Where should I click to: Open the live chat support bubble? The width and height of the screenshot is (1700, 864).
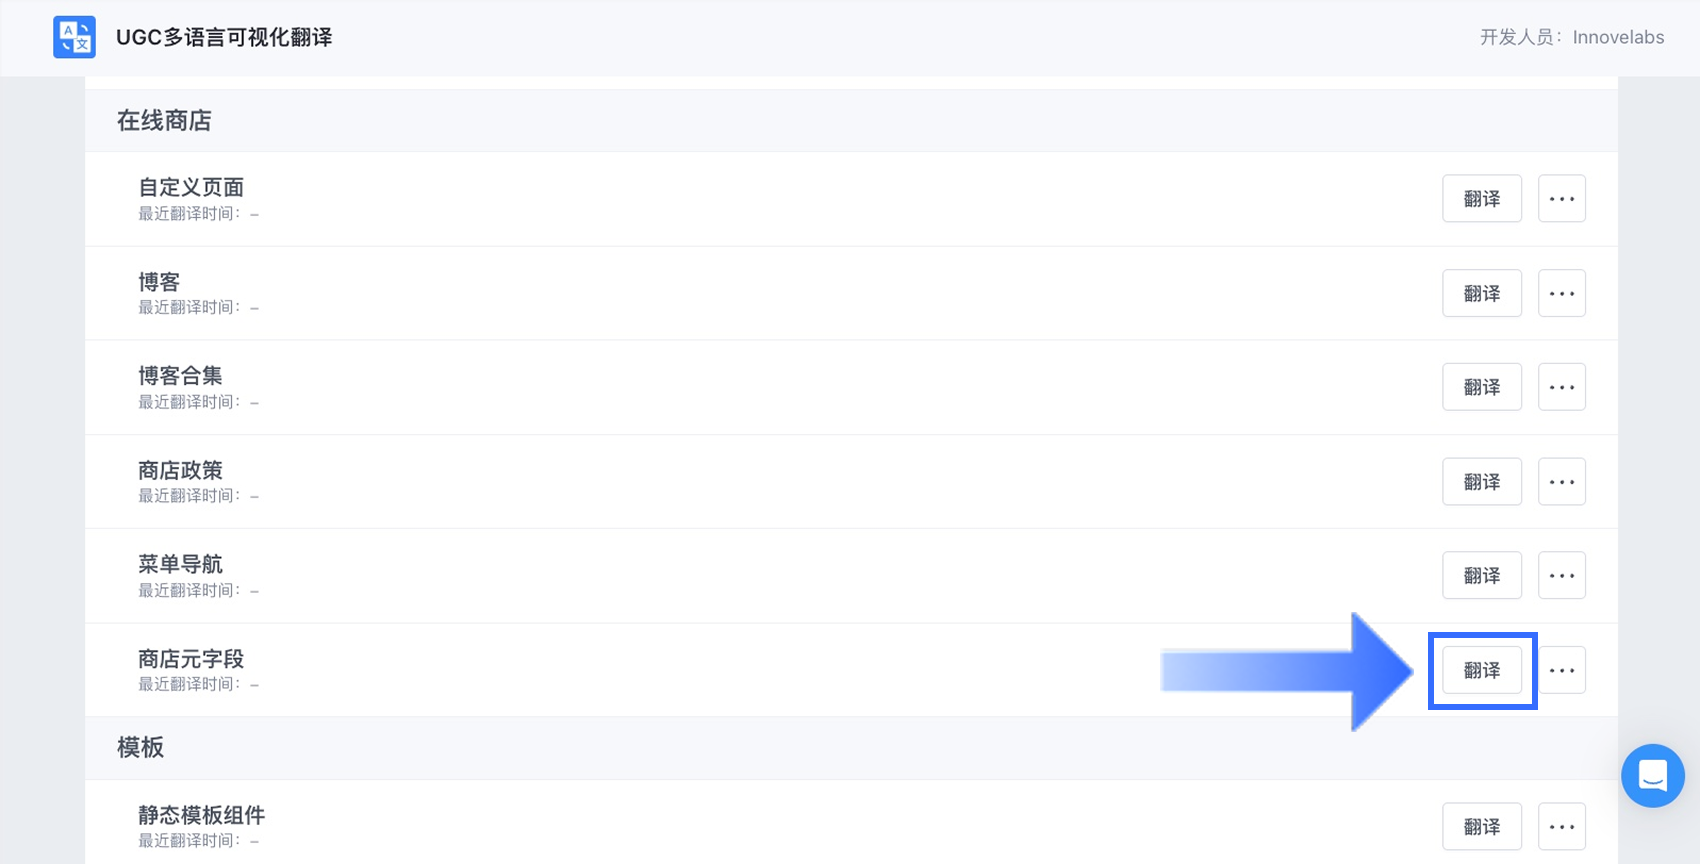point(1652,775)
